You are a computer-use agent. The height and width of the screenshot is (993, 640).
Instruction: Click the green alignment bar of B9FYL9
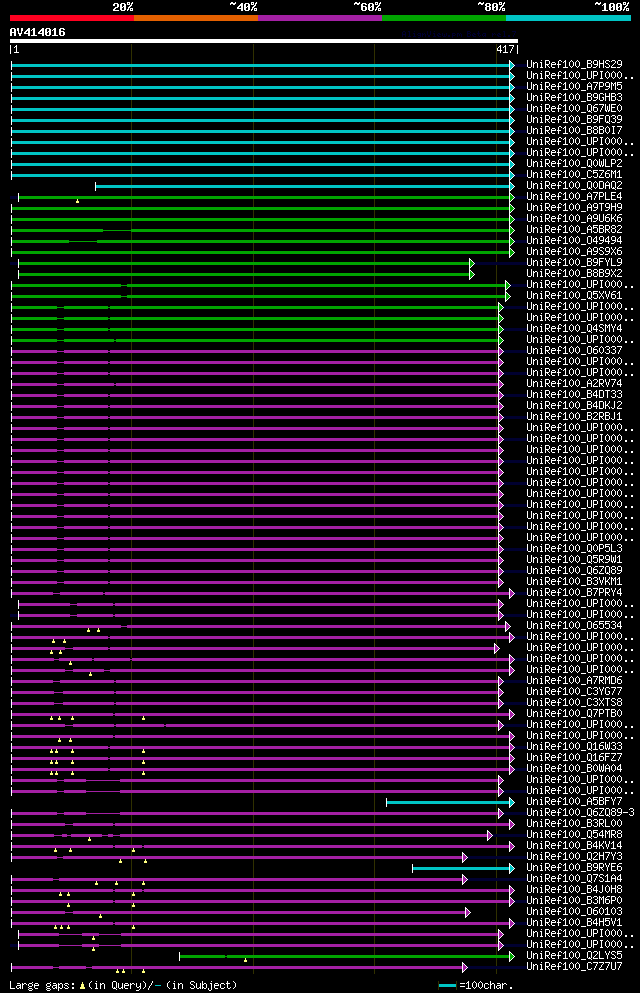tap(246, 263)
